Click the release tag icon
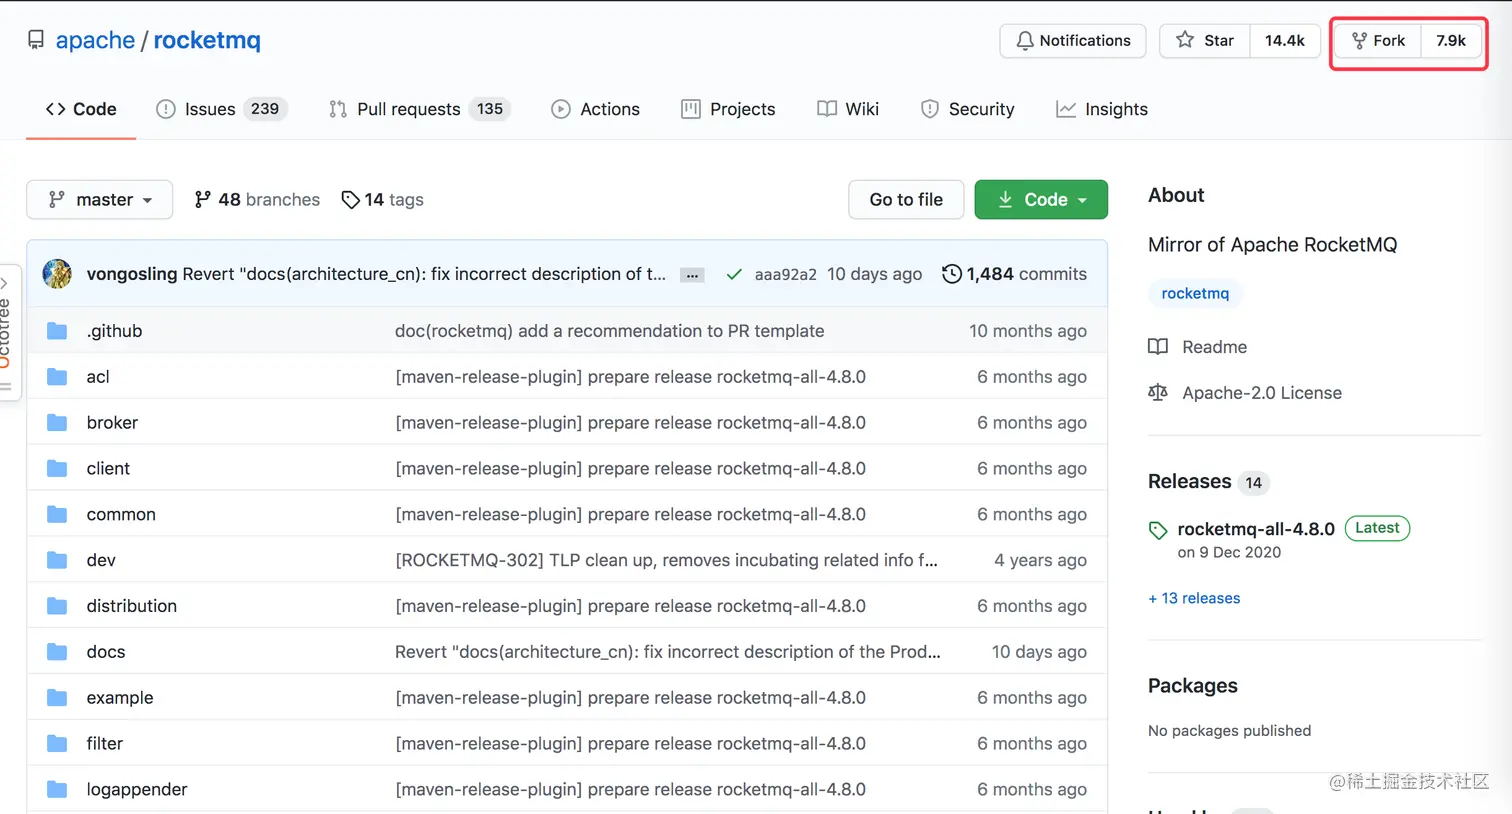The image size is (1512, 814). tap(1158, 530)
